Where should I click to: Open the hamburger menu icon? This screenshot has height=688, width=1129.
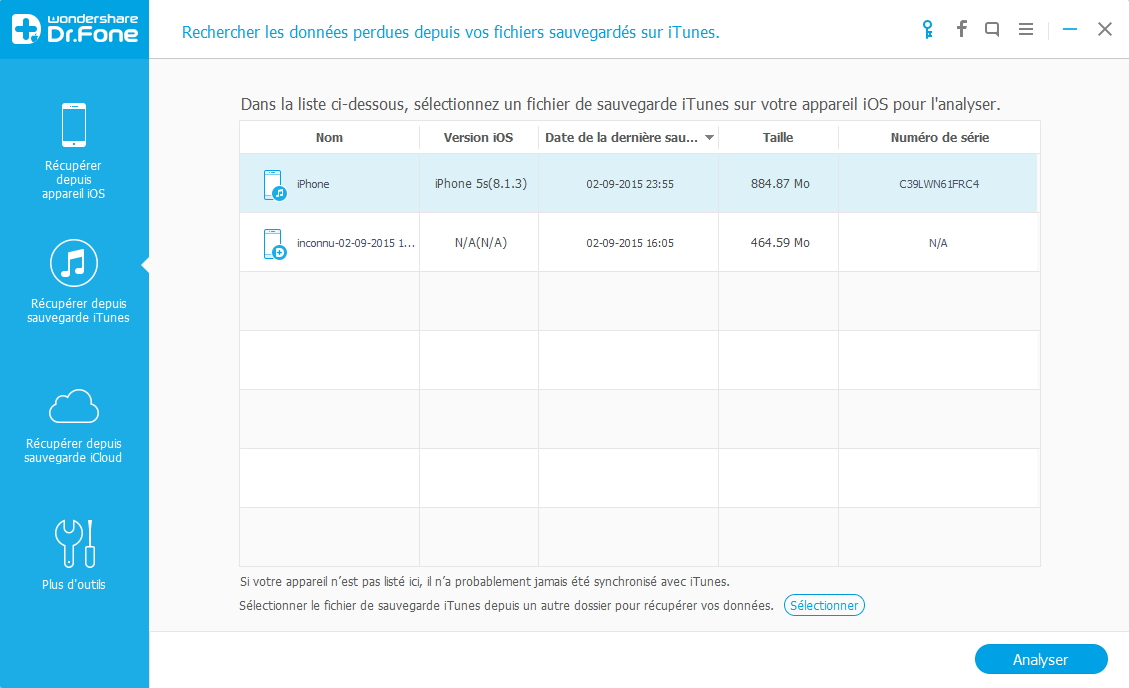coord(1025,29)
